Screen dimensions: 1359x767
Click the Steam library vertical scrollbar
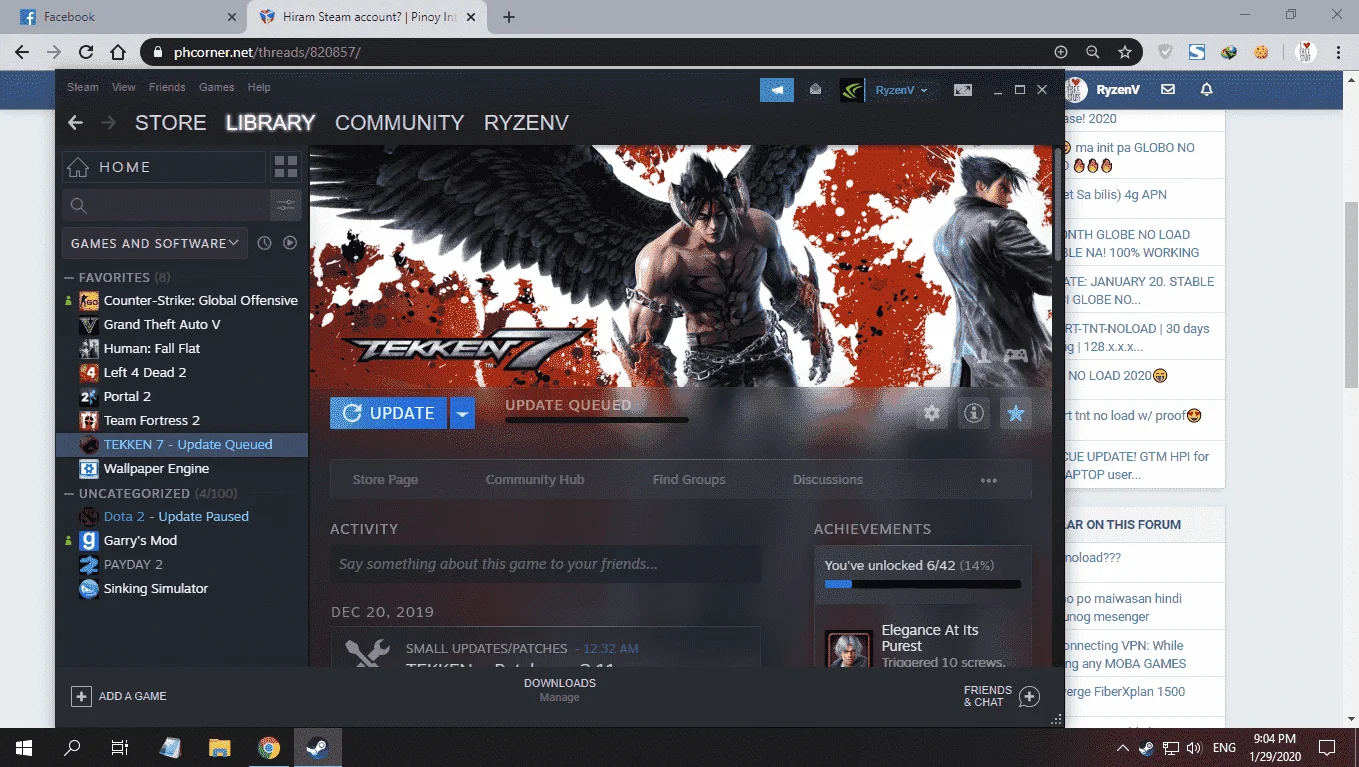[x=1058, y=205]
